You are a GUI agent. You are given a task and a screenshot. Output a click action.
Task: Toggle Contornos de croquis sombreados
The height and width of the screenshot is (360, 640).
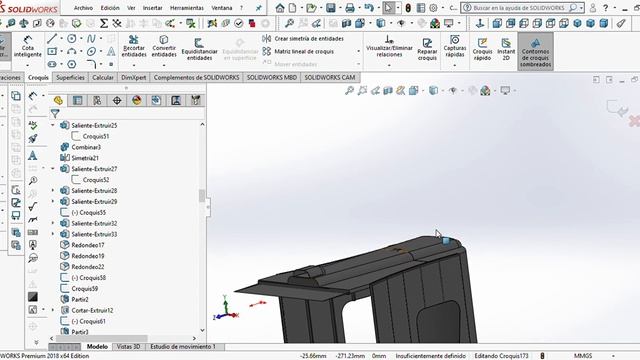tap(536, 52)
